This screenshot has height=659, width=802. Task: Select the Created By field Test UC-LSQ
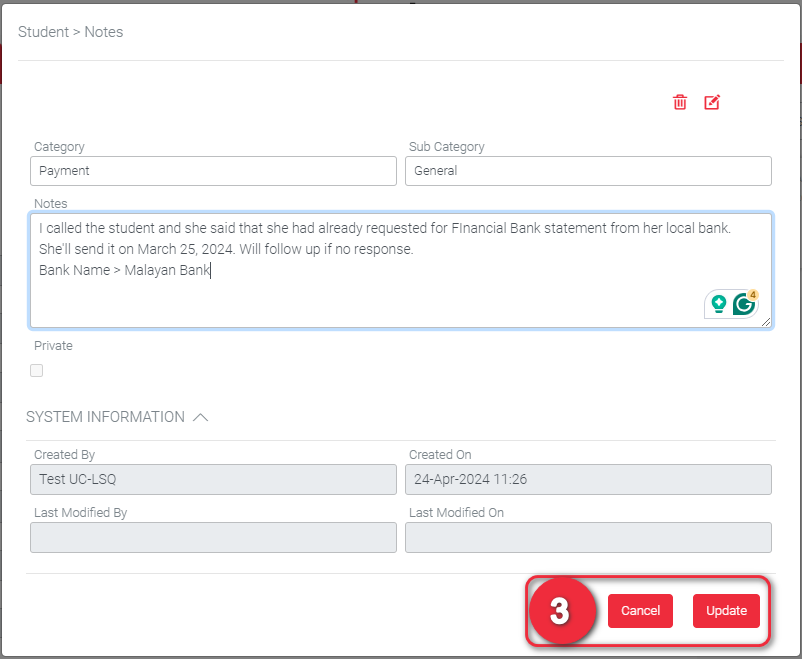coord(213,480)
